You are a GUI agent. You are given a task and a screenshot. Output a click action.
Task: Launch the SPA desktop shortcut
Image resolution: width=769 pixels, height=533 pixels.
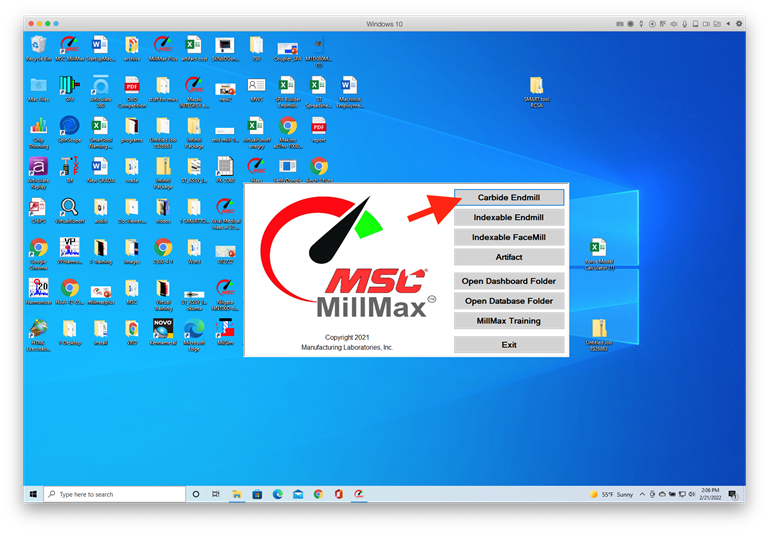click(x=70, y=89)
